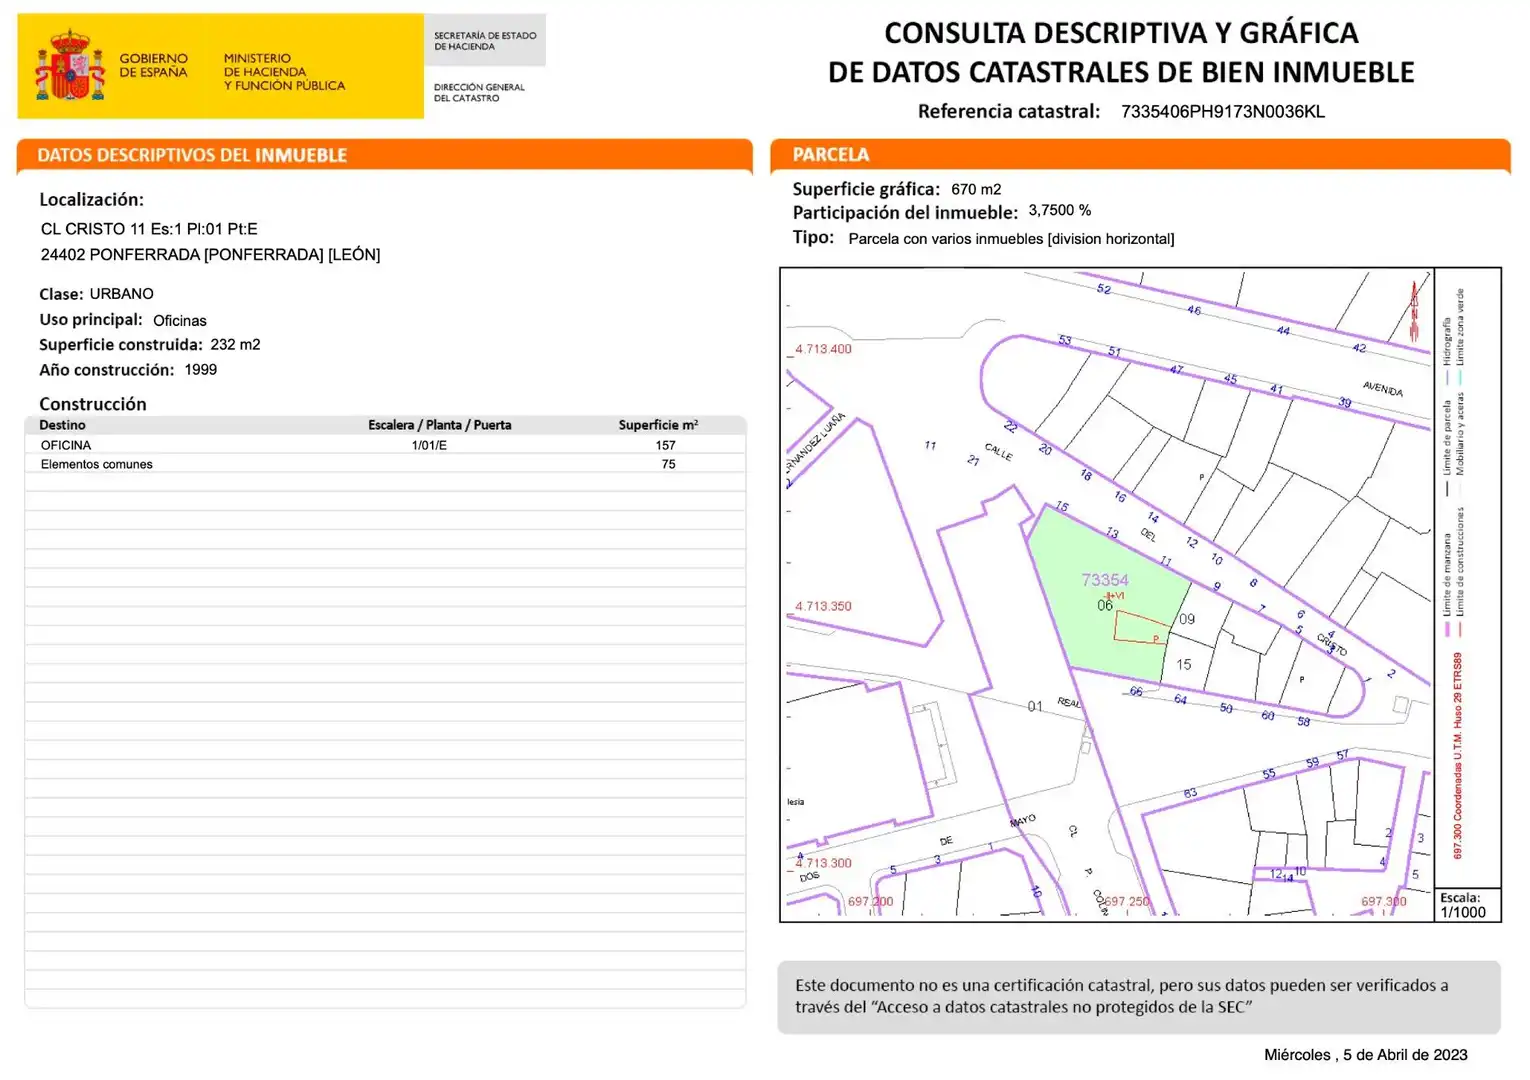Image resolution: width=1530 pixels, height=1080 pixels.
Task: Click the 'Mobiliario y aceras' legend entry
Action: 1460,434
